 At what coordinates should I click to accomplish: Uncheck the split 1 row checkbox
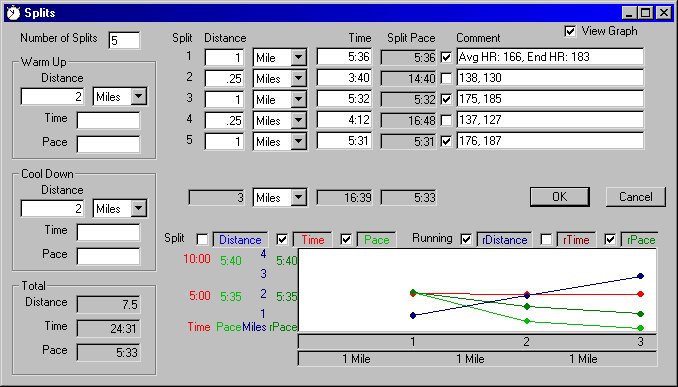tap(446, 57)
